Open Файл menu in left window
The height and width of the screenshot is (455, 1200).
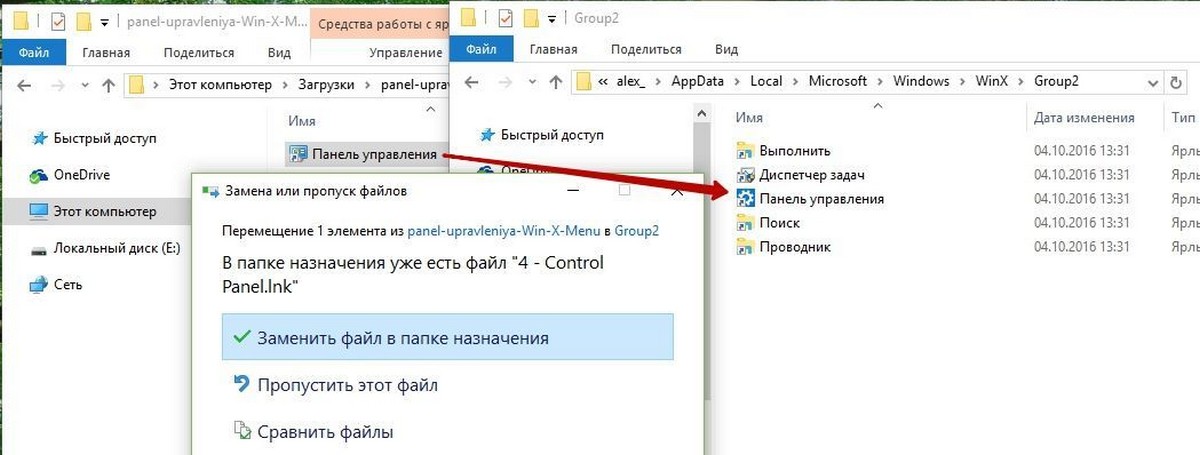(34, 51)
